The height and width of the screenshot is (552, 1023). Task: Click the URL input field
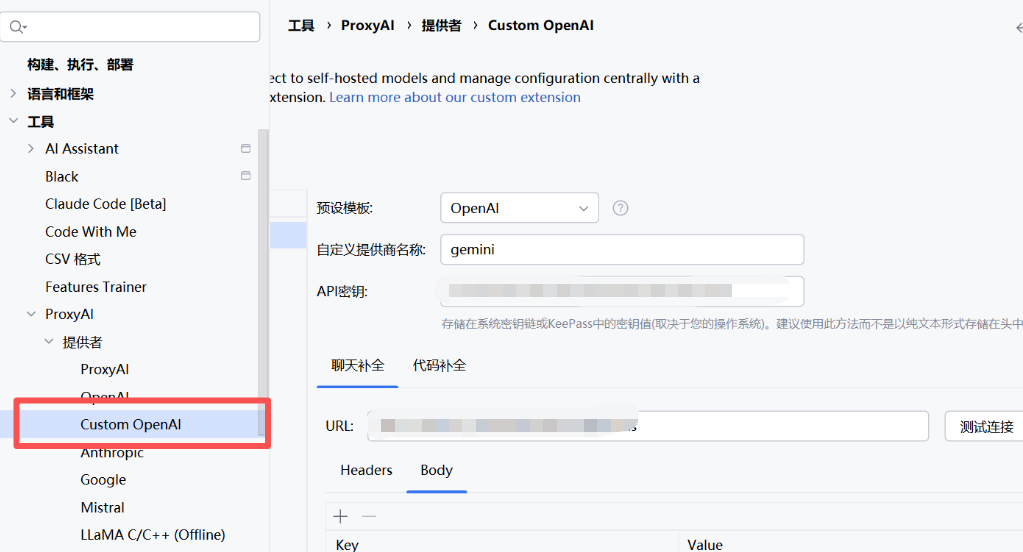click(x=647, y=426)
